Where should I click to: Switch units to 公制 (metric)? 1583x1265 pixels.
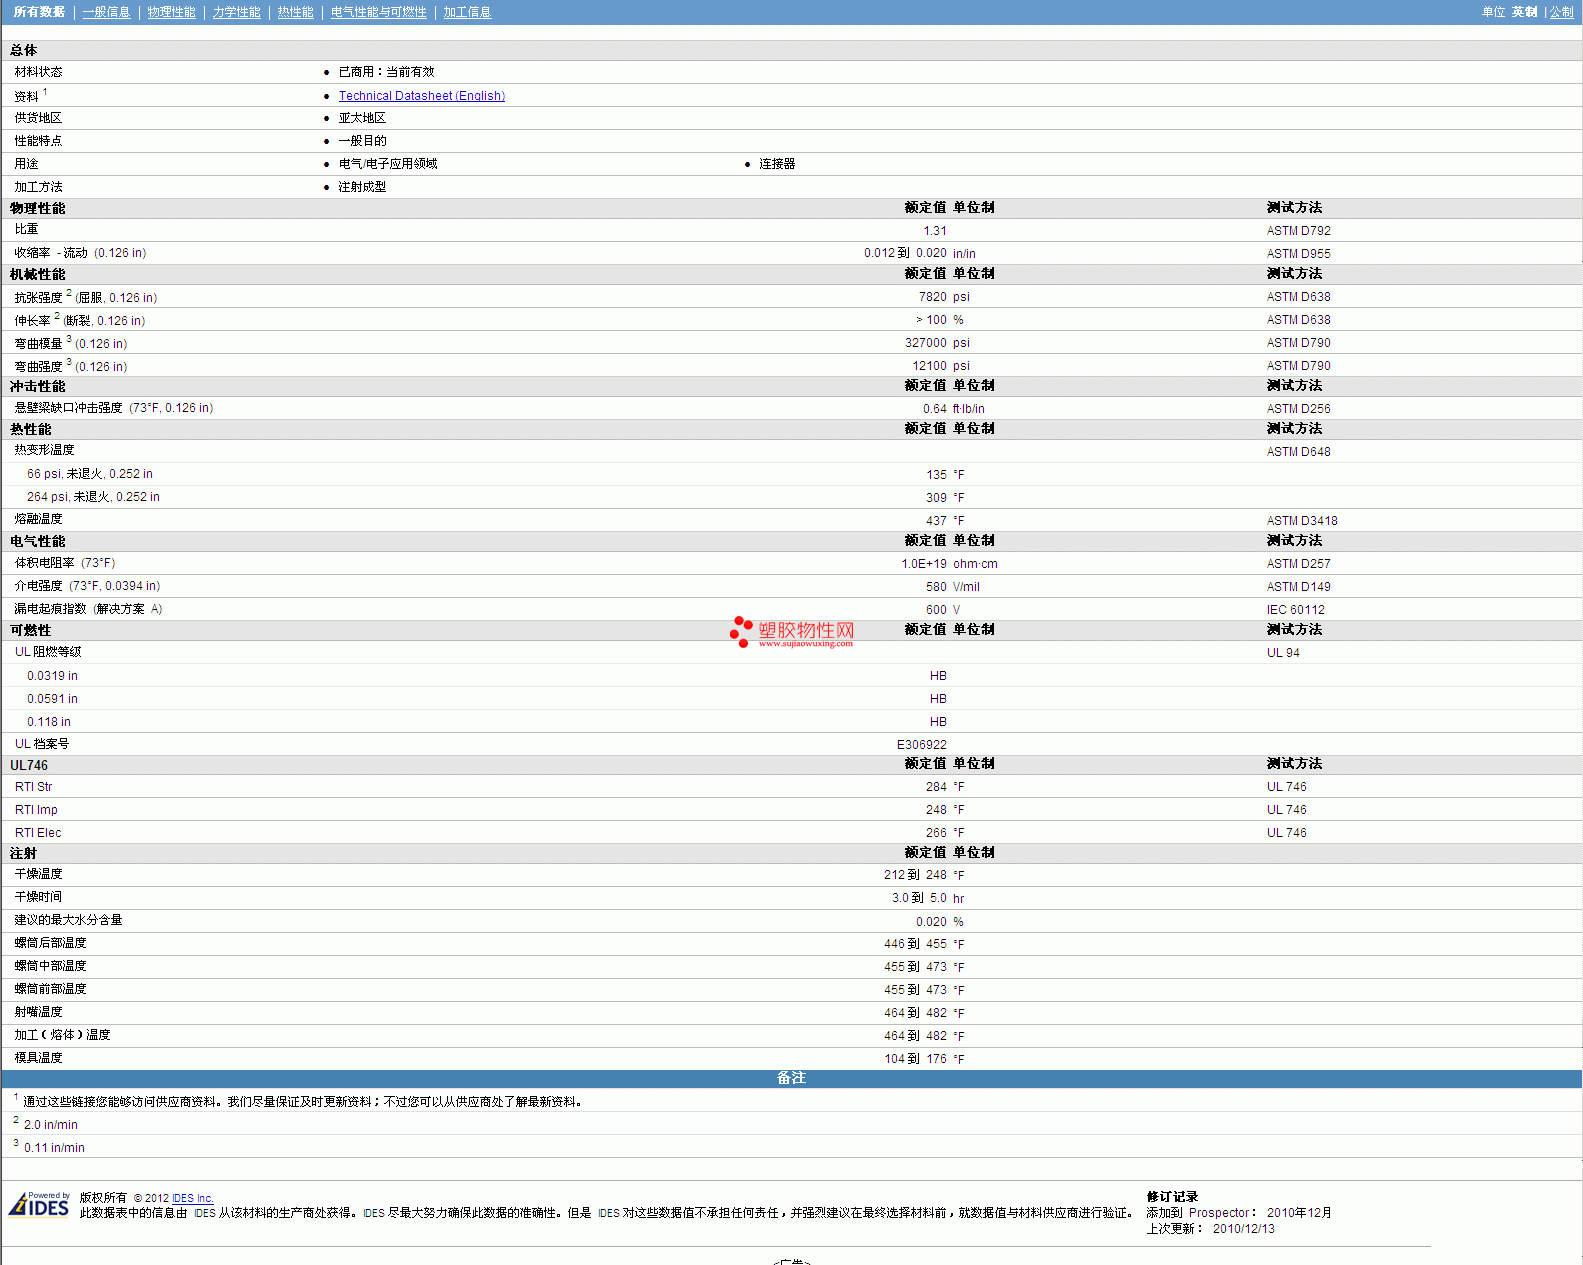(x=1561, y=12)
